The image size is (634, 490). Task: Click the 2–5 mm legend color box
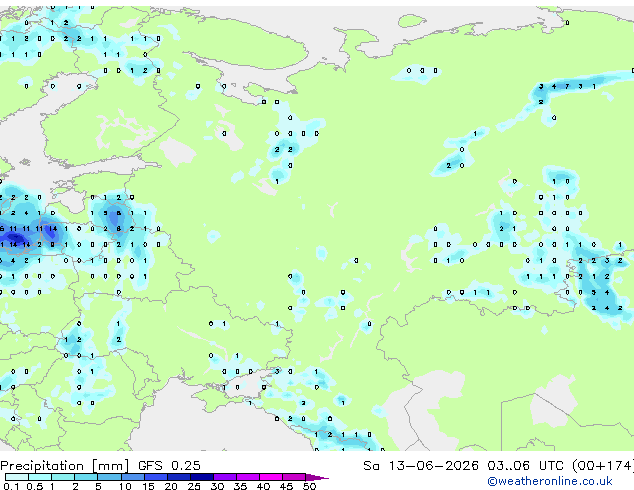tap(86, 477)
